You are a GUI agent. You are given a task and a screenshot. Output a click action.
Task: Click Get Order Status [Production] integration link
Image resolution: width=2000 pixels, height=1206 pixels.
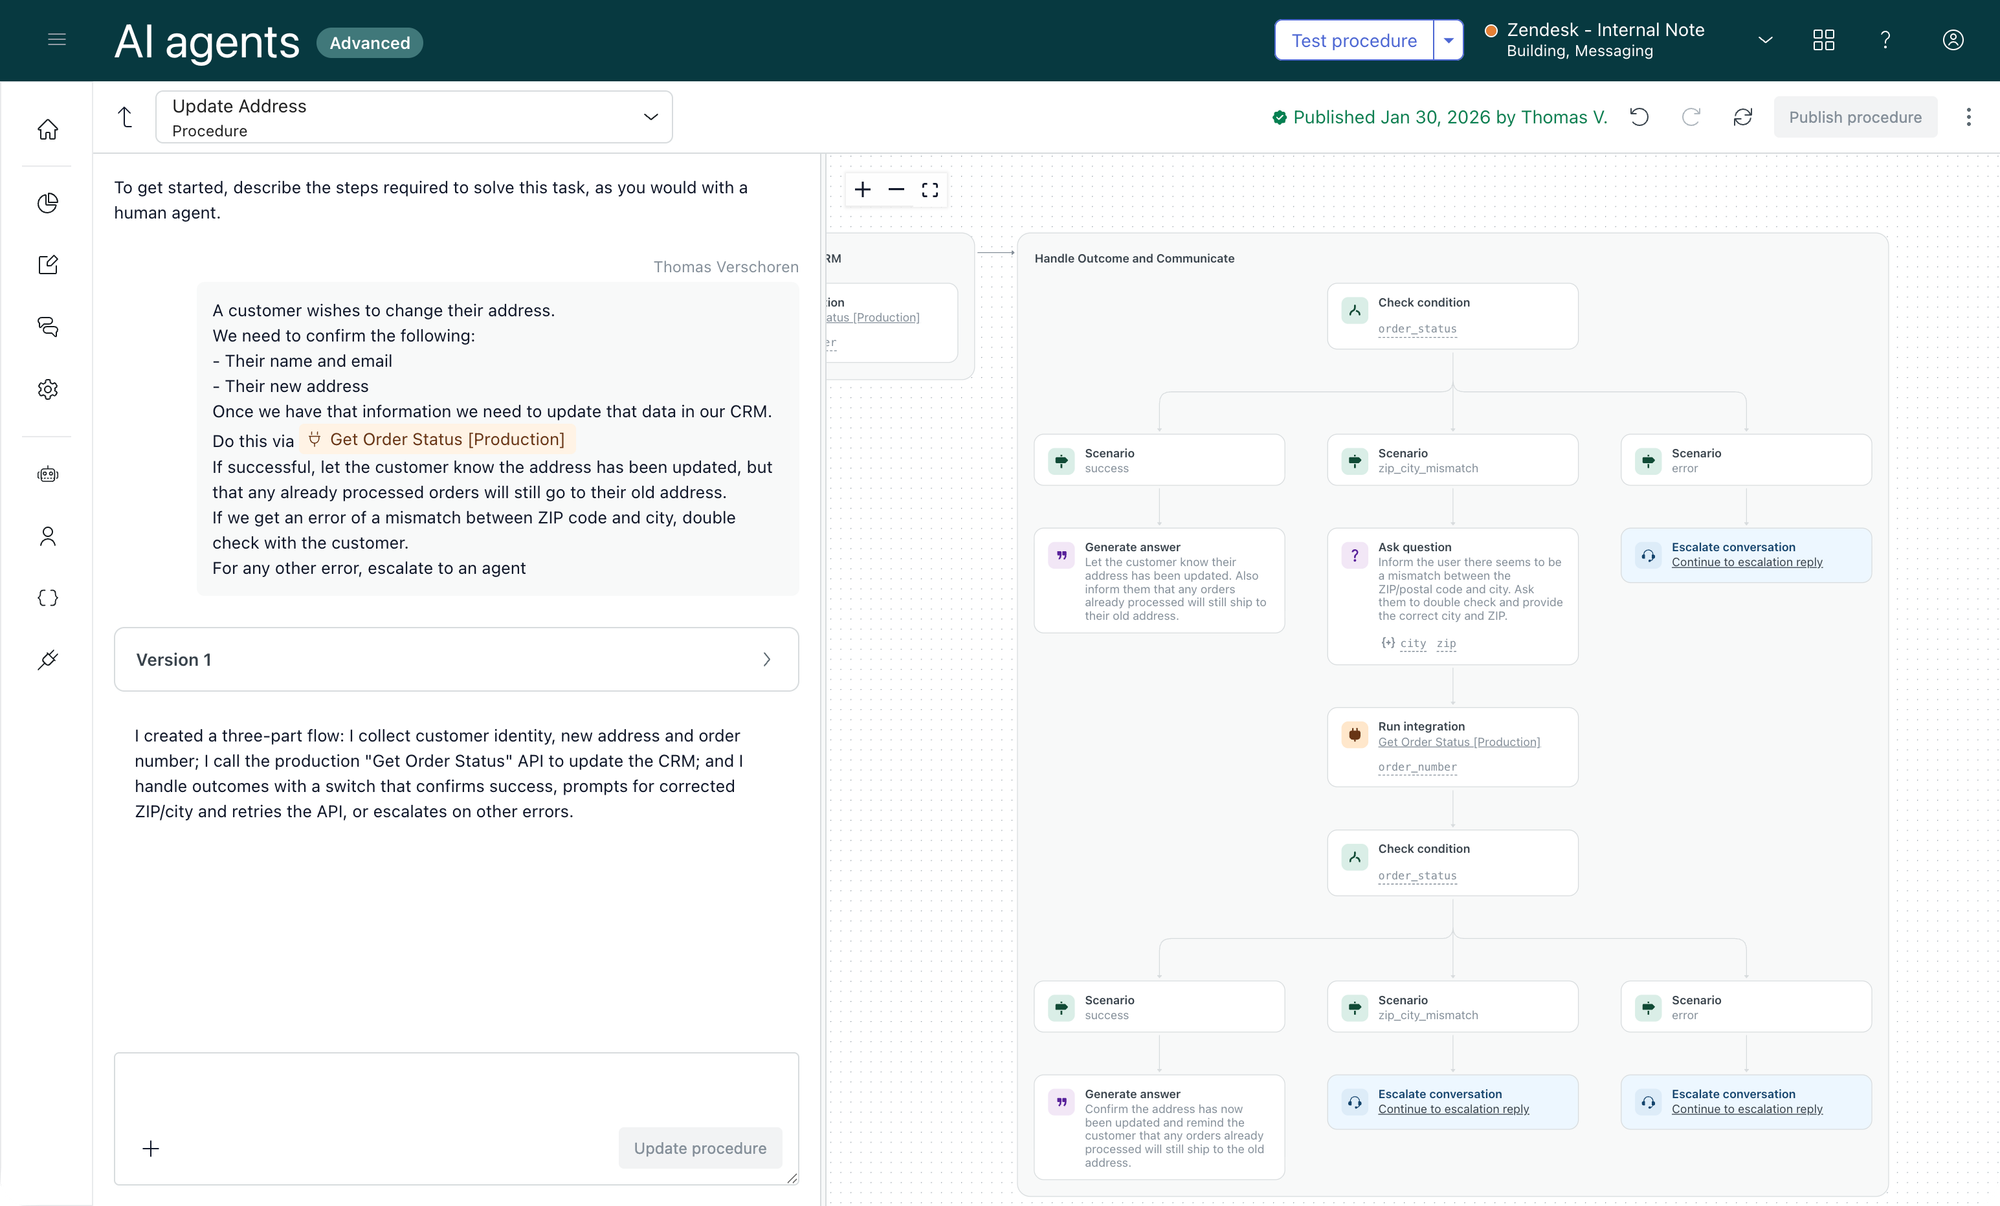(x=1459, y=742)
